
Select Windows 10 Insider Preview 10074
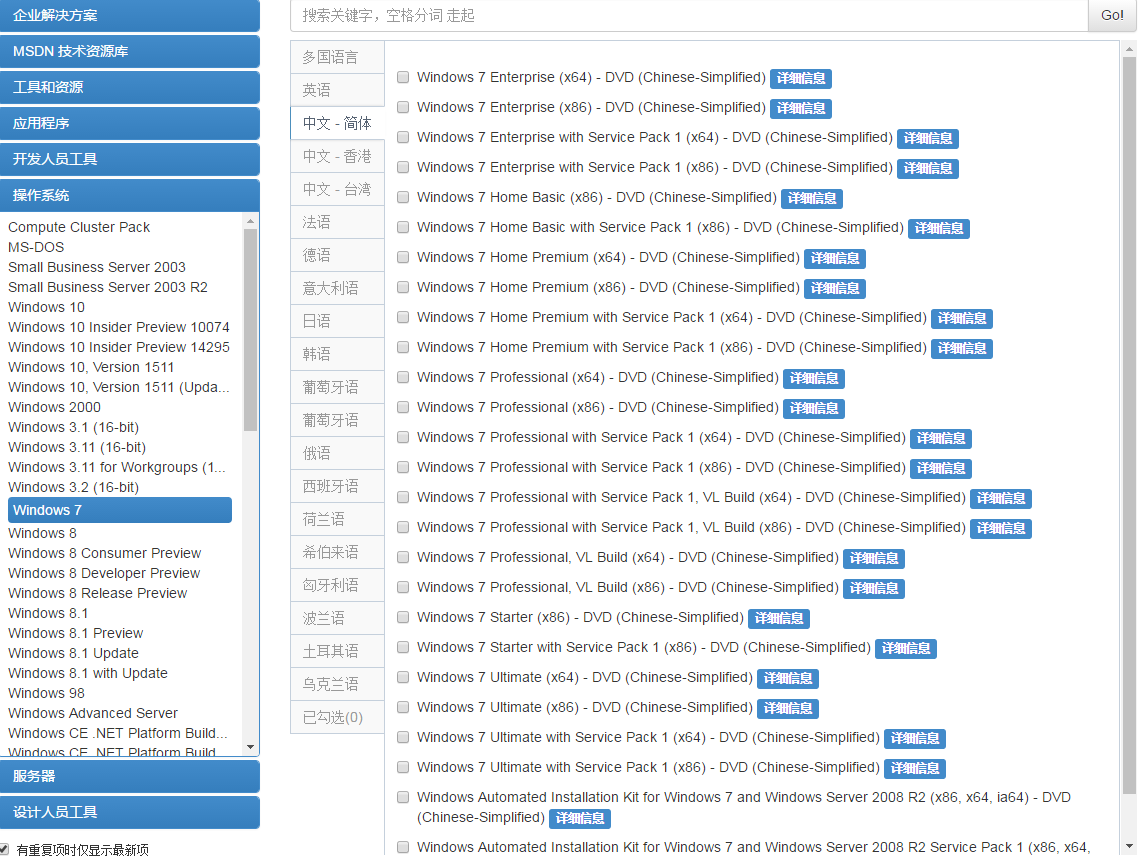(119, 327)
